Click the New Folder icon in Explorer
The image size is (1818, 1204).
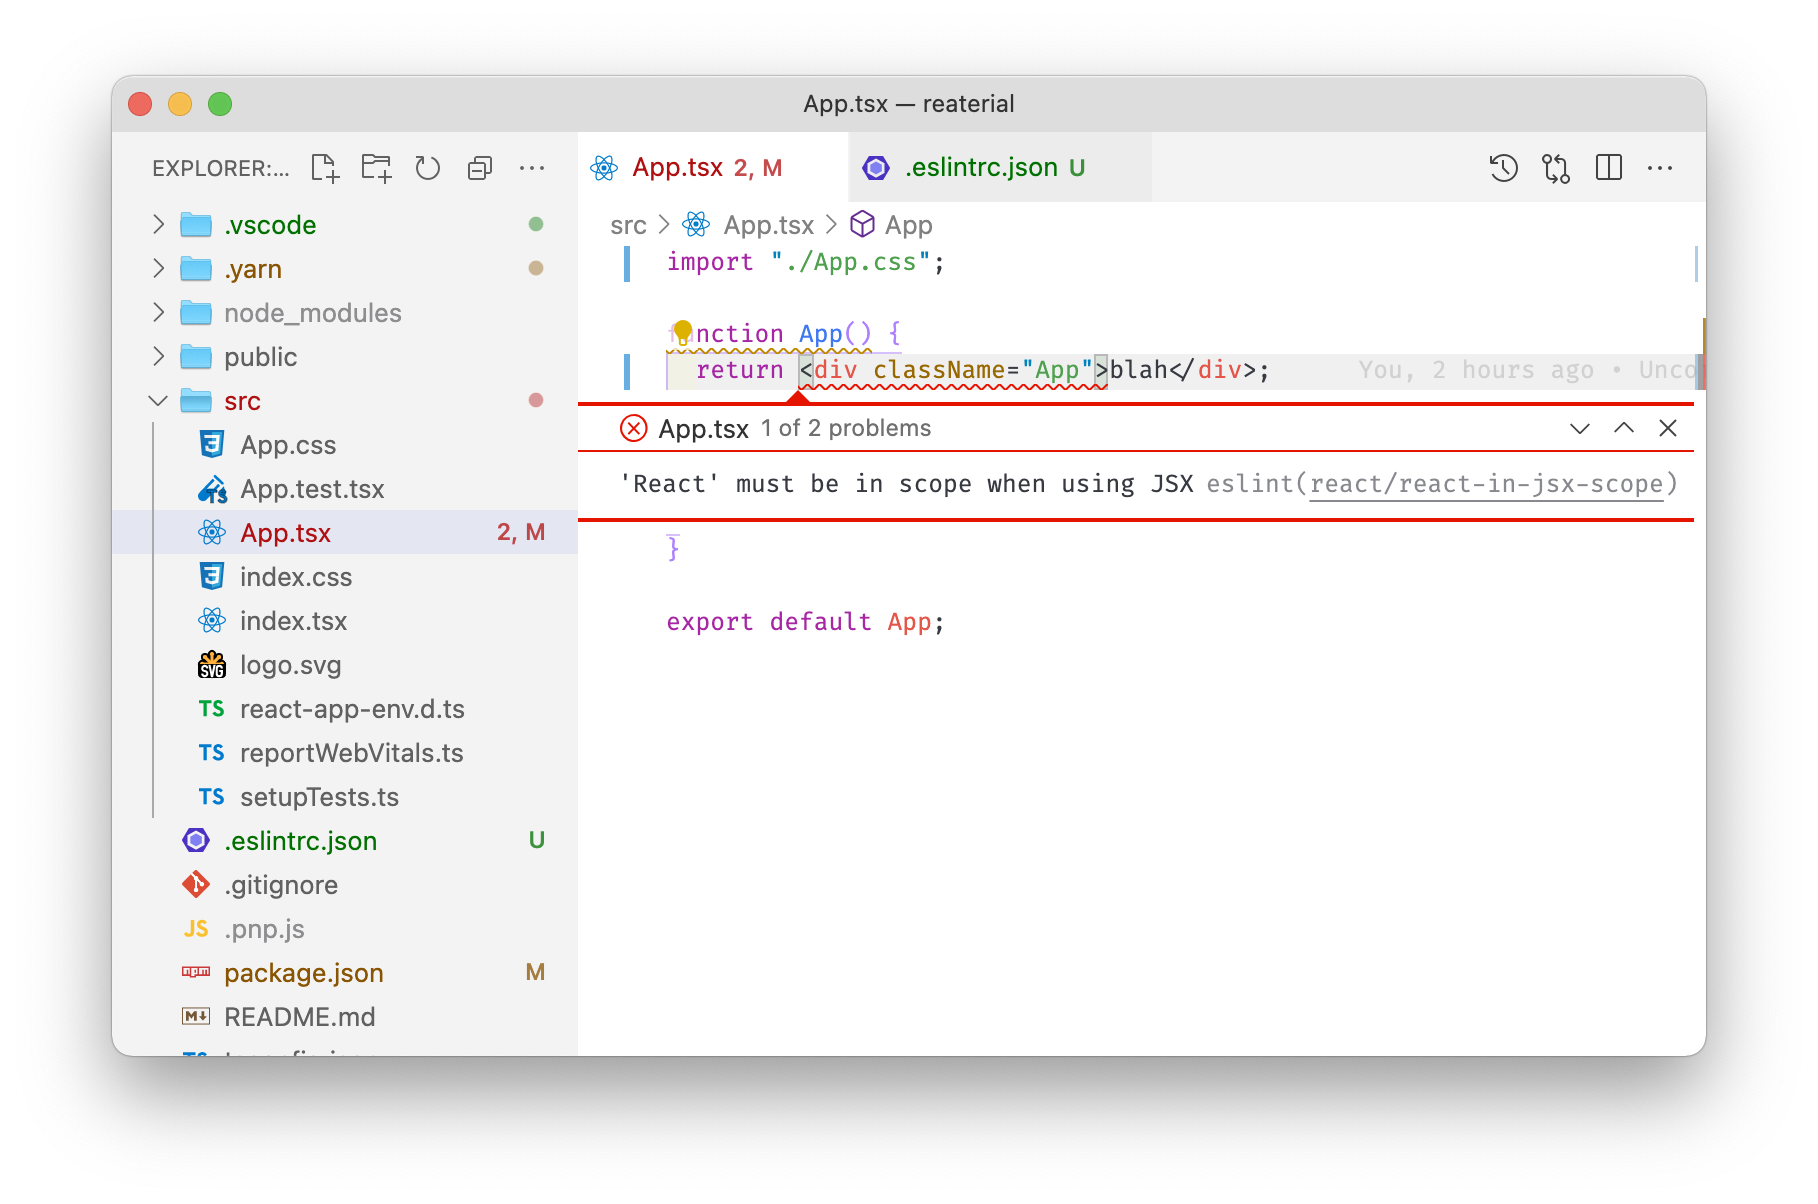(x=377, y=168)
